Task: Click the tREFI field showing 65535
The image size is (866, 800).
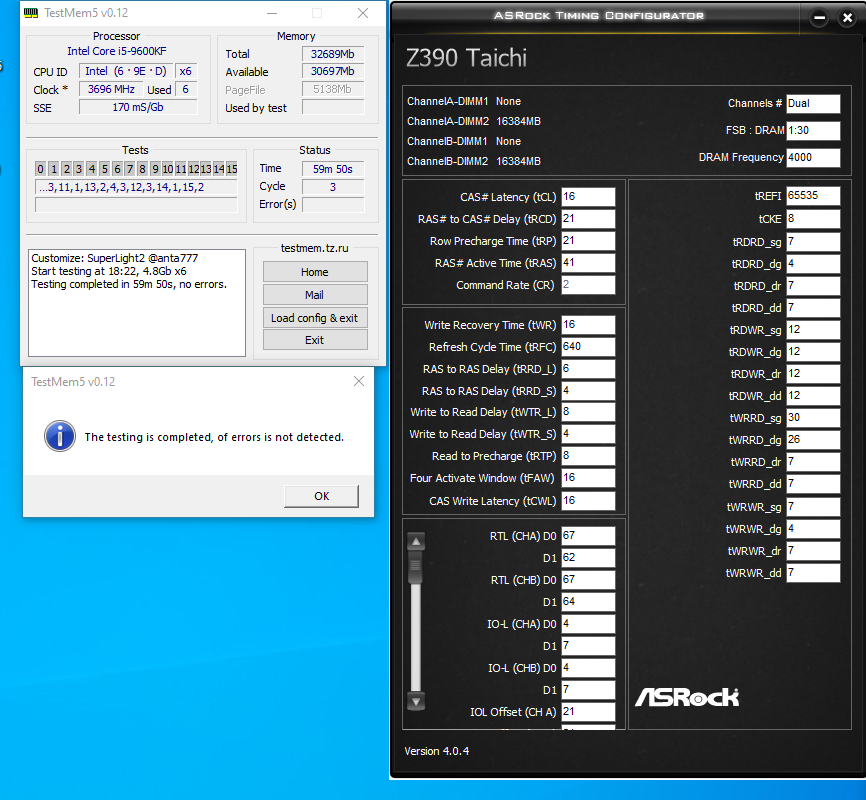Action: coord(814,196)
